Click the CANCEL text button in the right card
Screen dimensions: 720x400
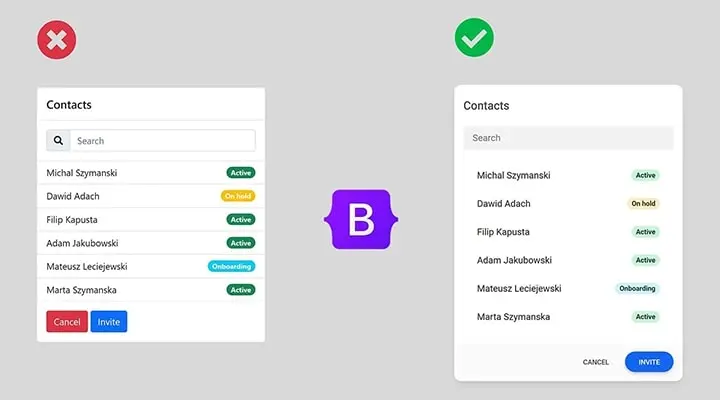pyautogui.click(x=596, y=362)
